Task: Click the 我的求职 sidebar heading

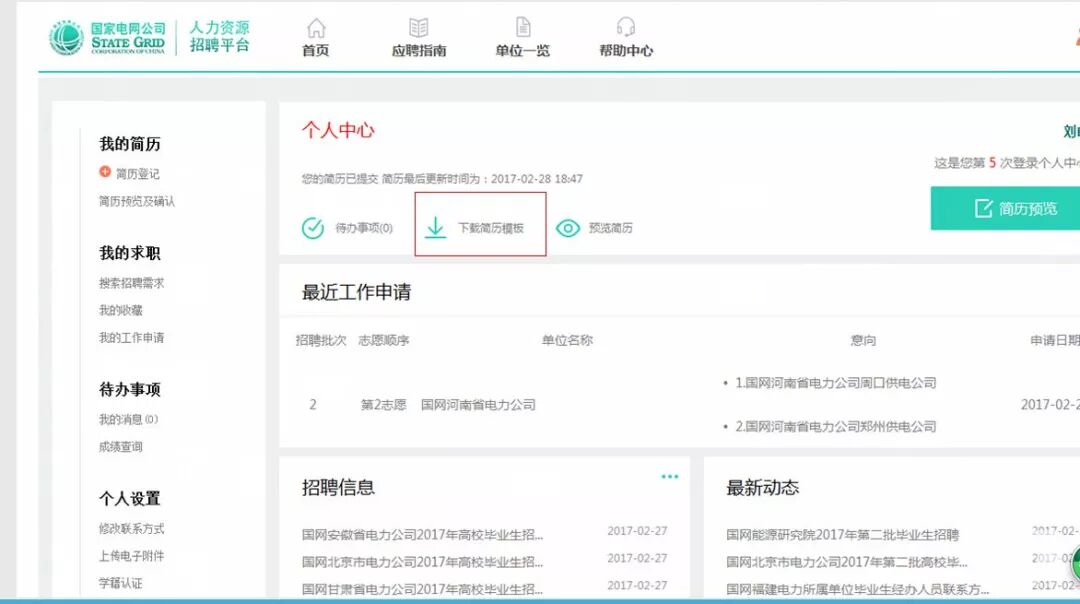Action: click(129, 253)
